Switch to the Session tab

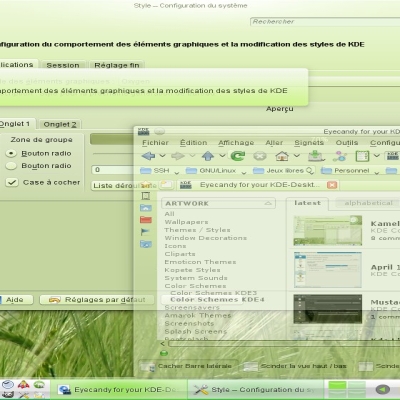coord(63,65)
